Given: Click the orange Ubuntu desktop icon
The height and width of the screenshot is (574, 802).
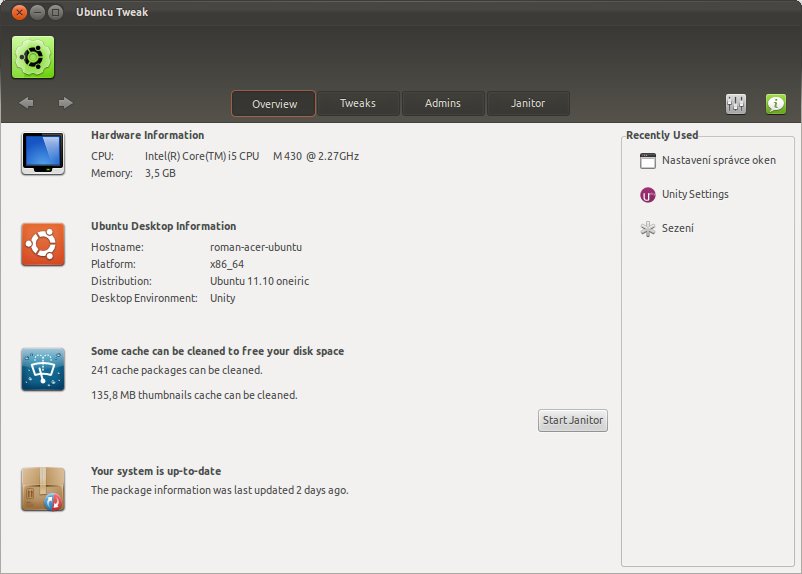Looking at the screenshot, I should 43,244.
